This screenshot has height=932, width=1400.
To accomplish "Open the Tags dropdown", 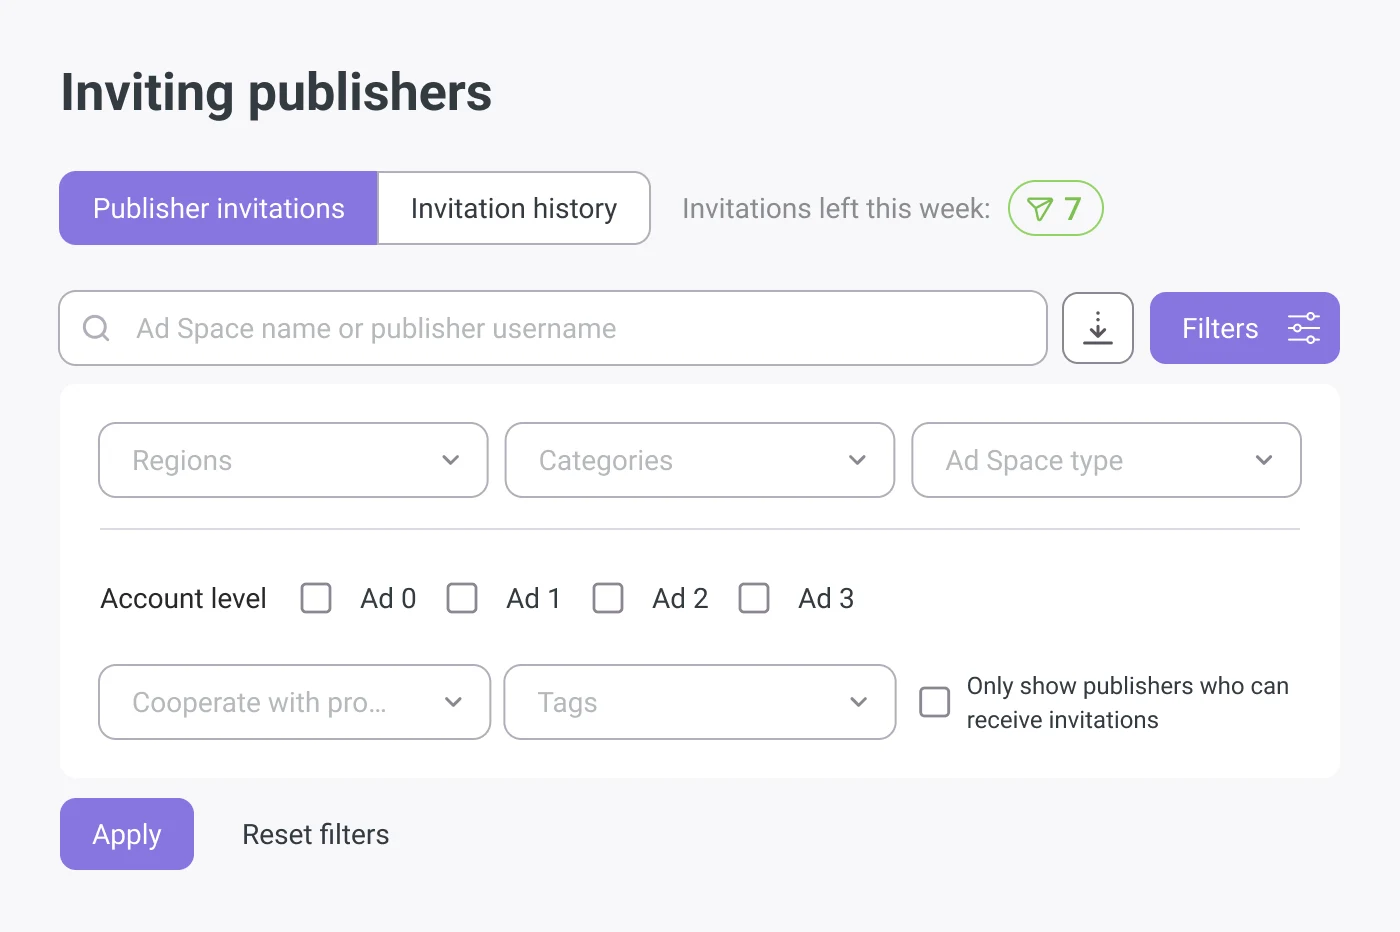I will pos(700,702).
